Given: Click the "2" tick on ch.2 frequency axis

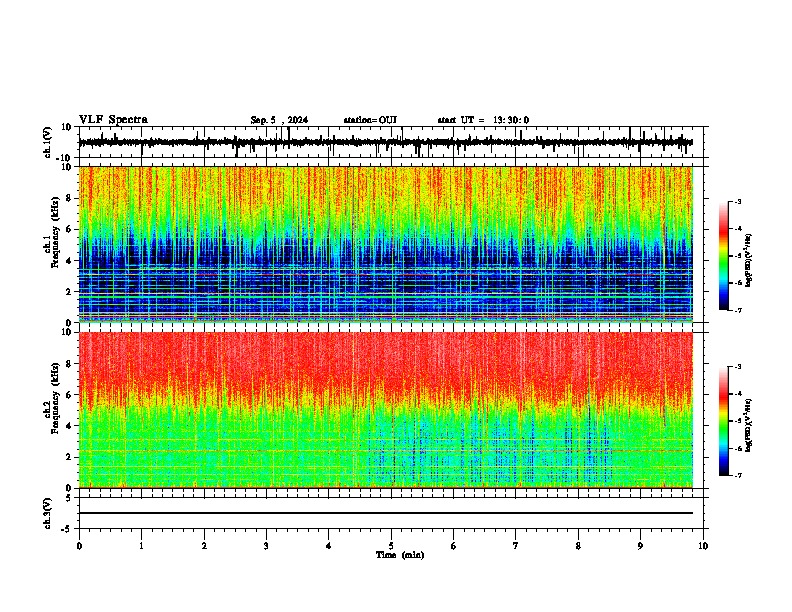Looking at the screenshot, I should (69, 457).
